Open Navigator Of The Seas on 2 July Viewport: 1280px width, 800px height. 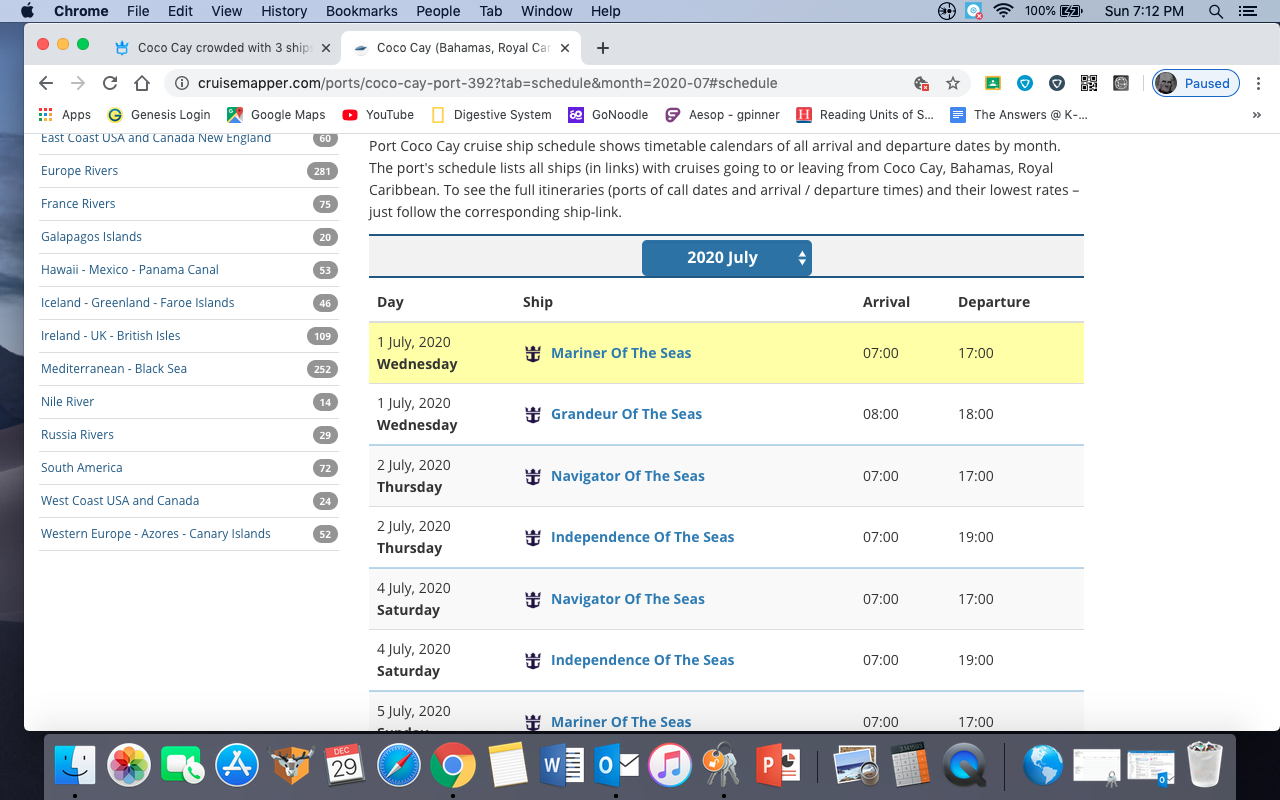click(x=628, y=476)
